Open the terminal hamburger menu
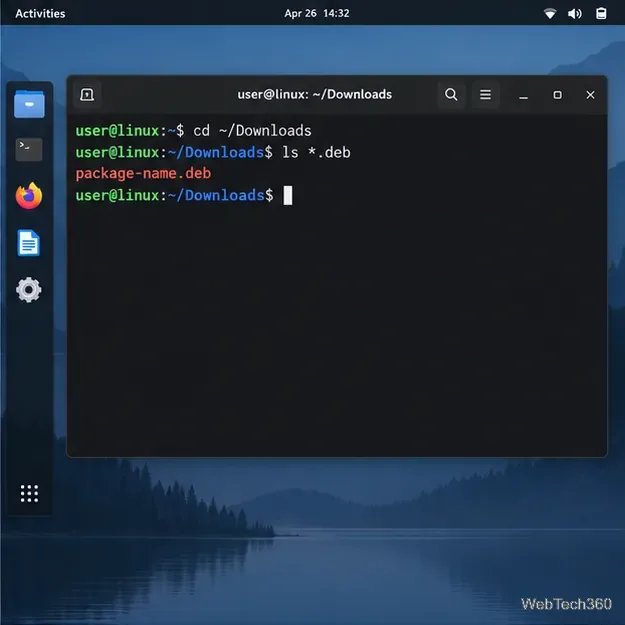This screenshot has height=625, width=625. tap(485, 94)
